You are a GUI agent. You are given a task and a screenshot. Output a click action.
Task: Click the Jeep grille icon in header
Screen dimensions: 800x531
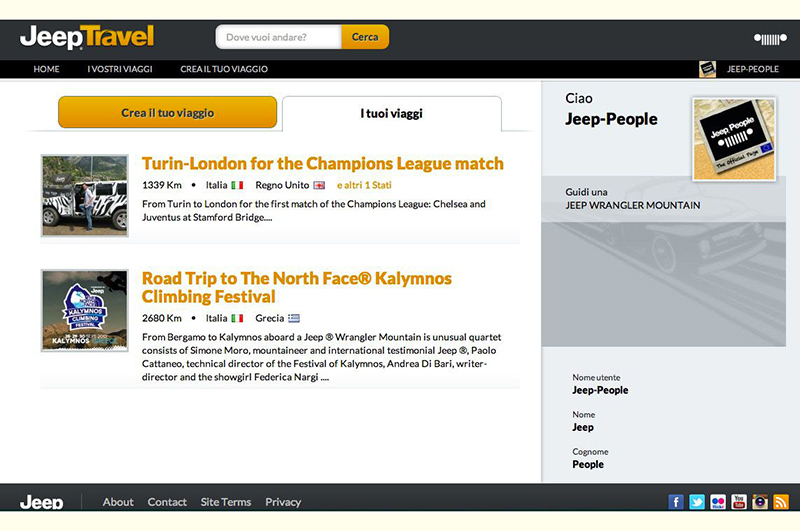pos(770,39)
